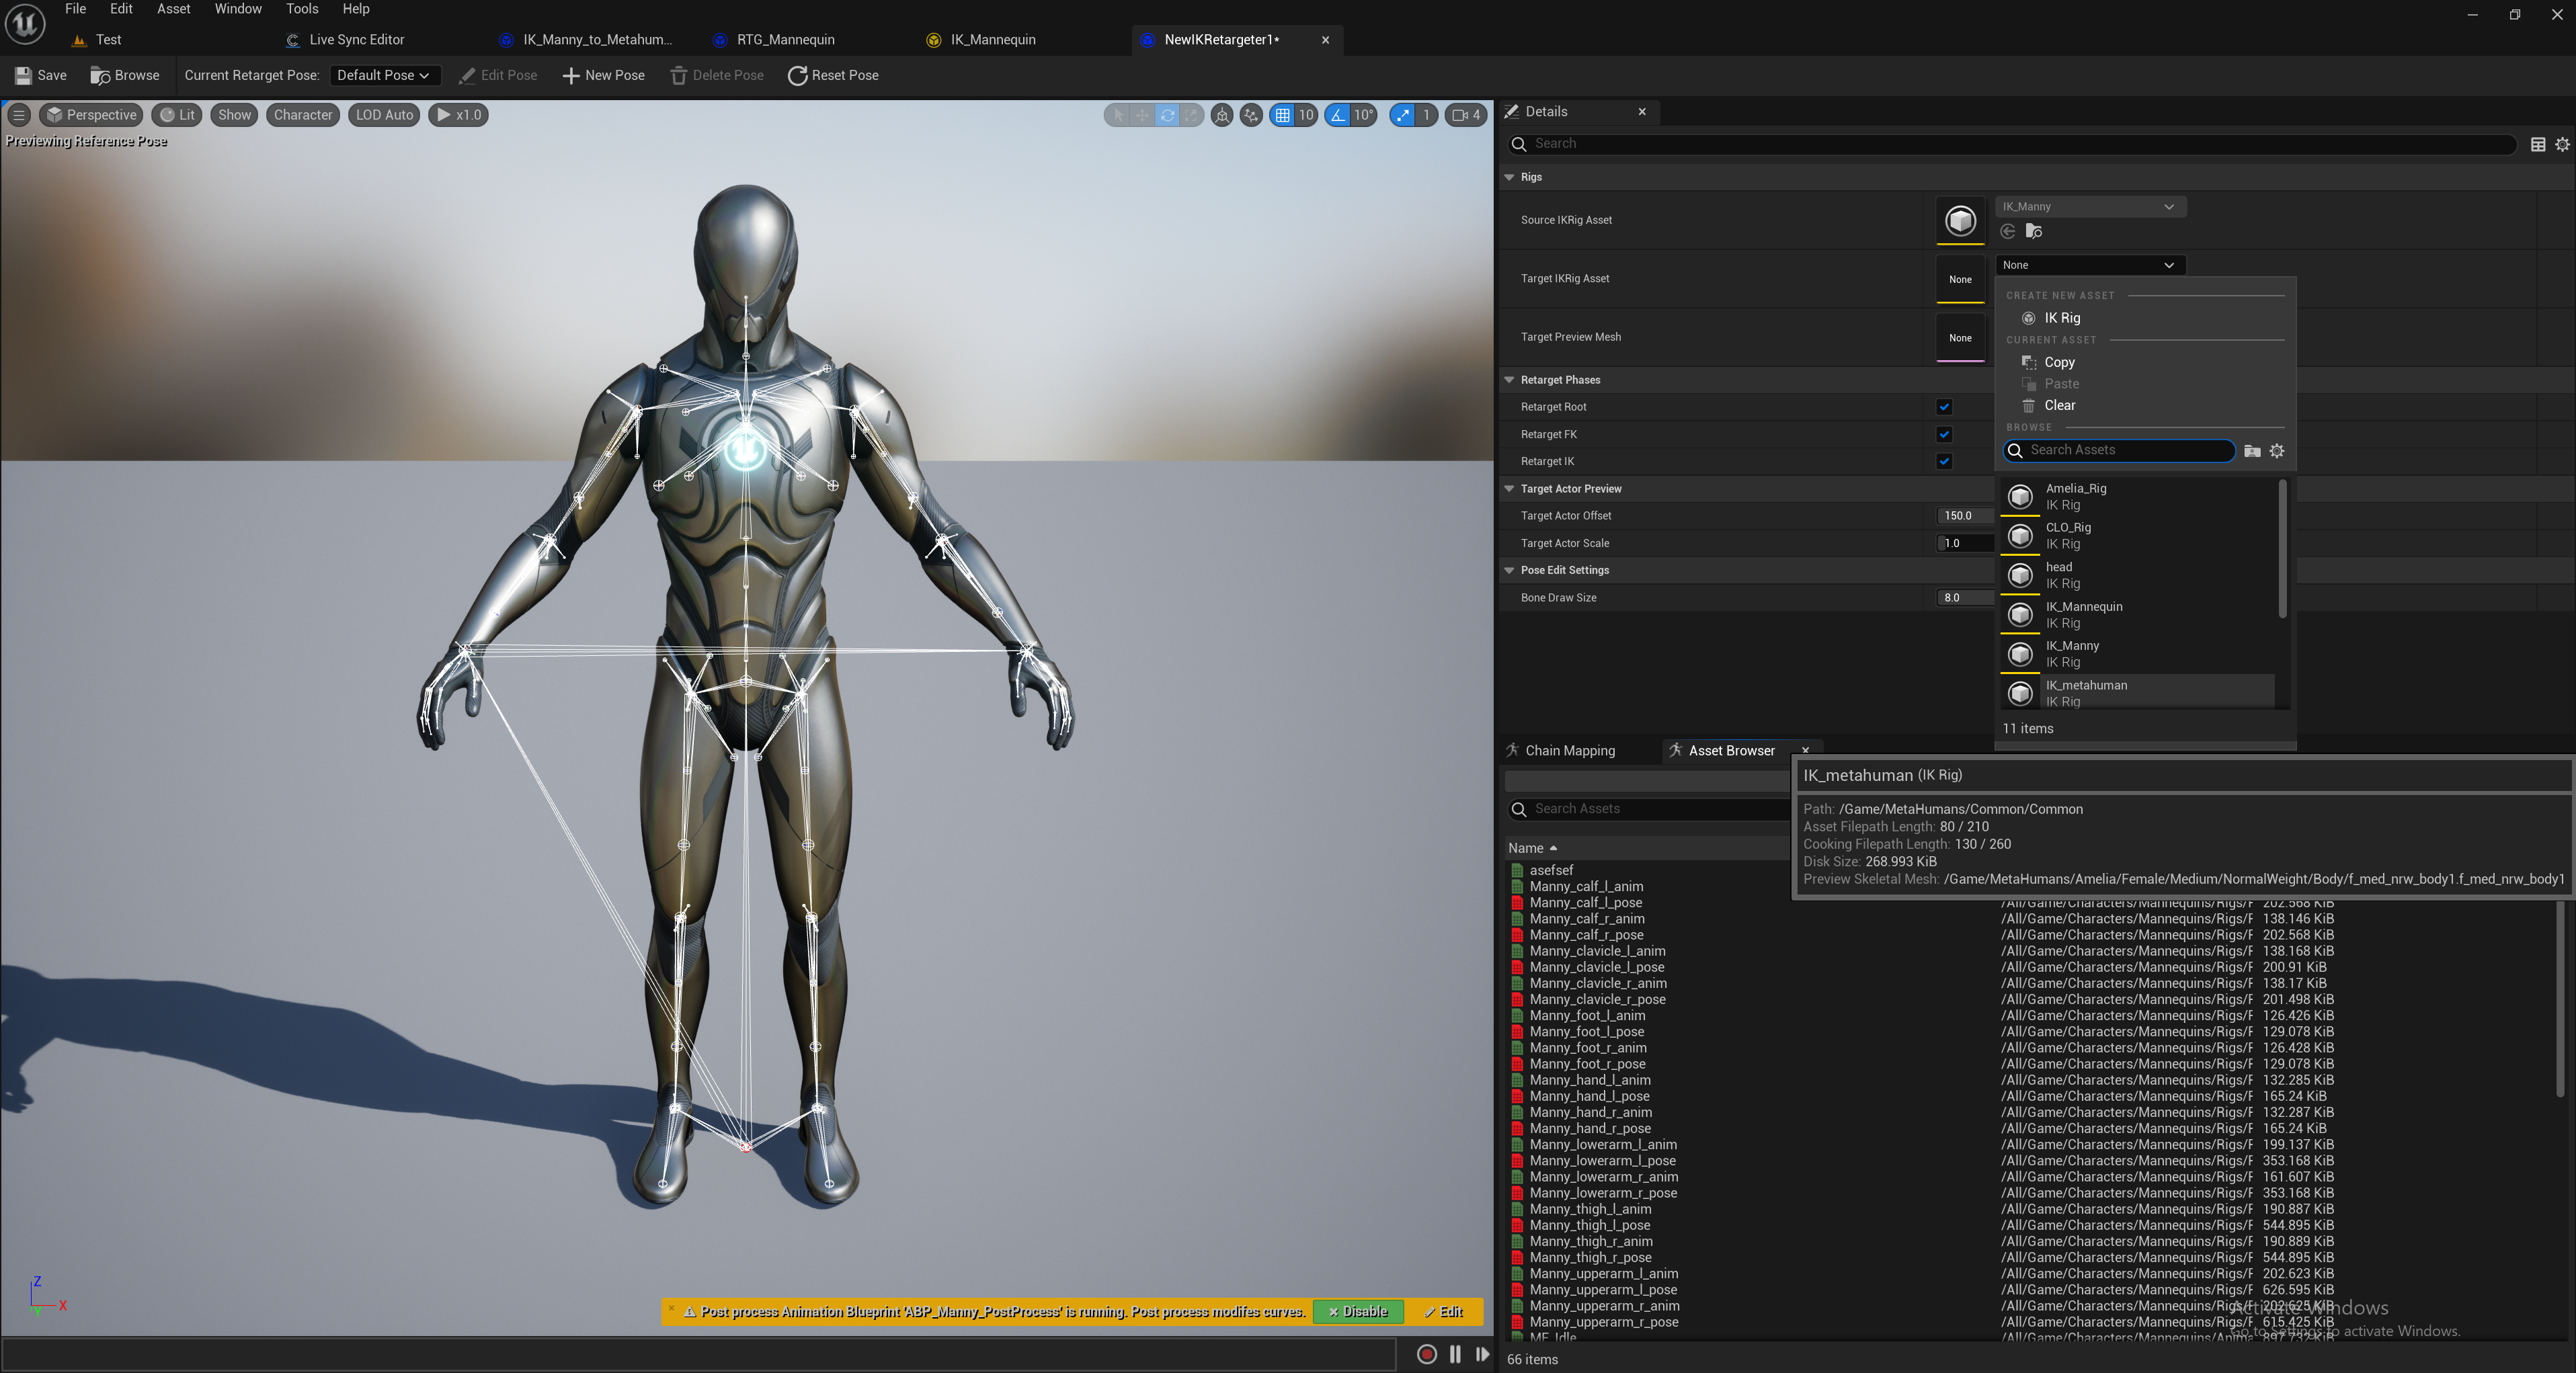This screenshot has width=2576, height=1373.
Task: Activate the Select mode arrow tool
Action: click(x=1118, y=115)
